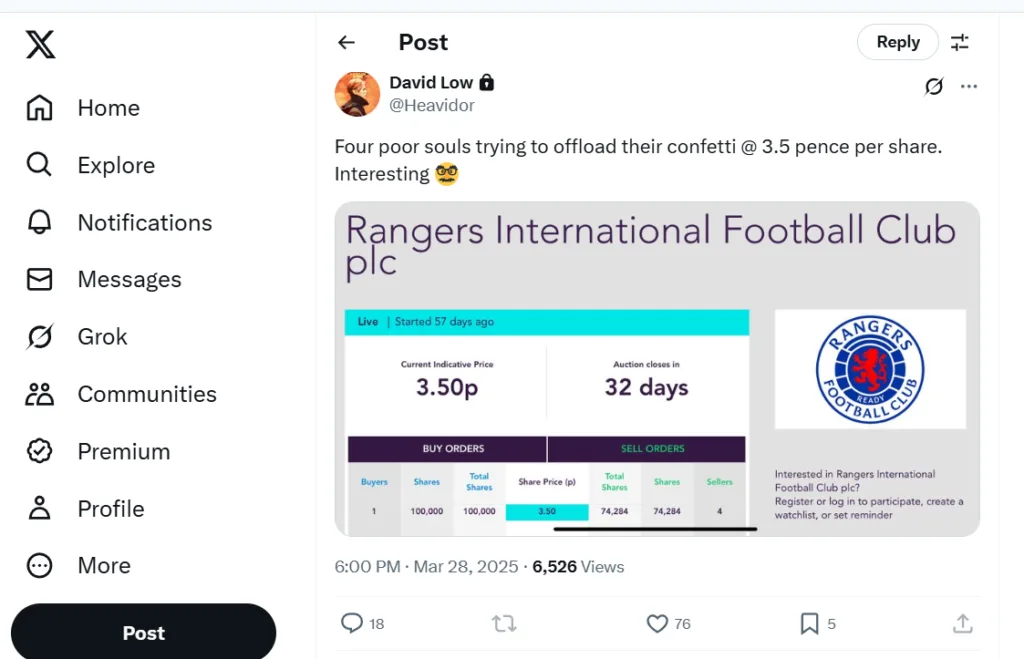The width and height of the screenshot is (1024, 659).
Task: Share the post via upload icon
Action: coord(962,624)
